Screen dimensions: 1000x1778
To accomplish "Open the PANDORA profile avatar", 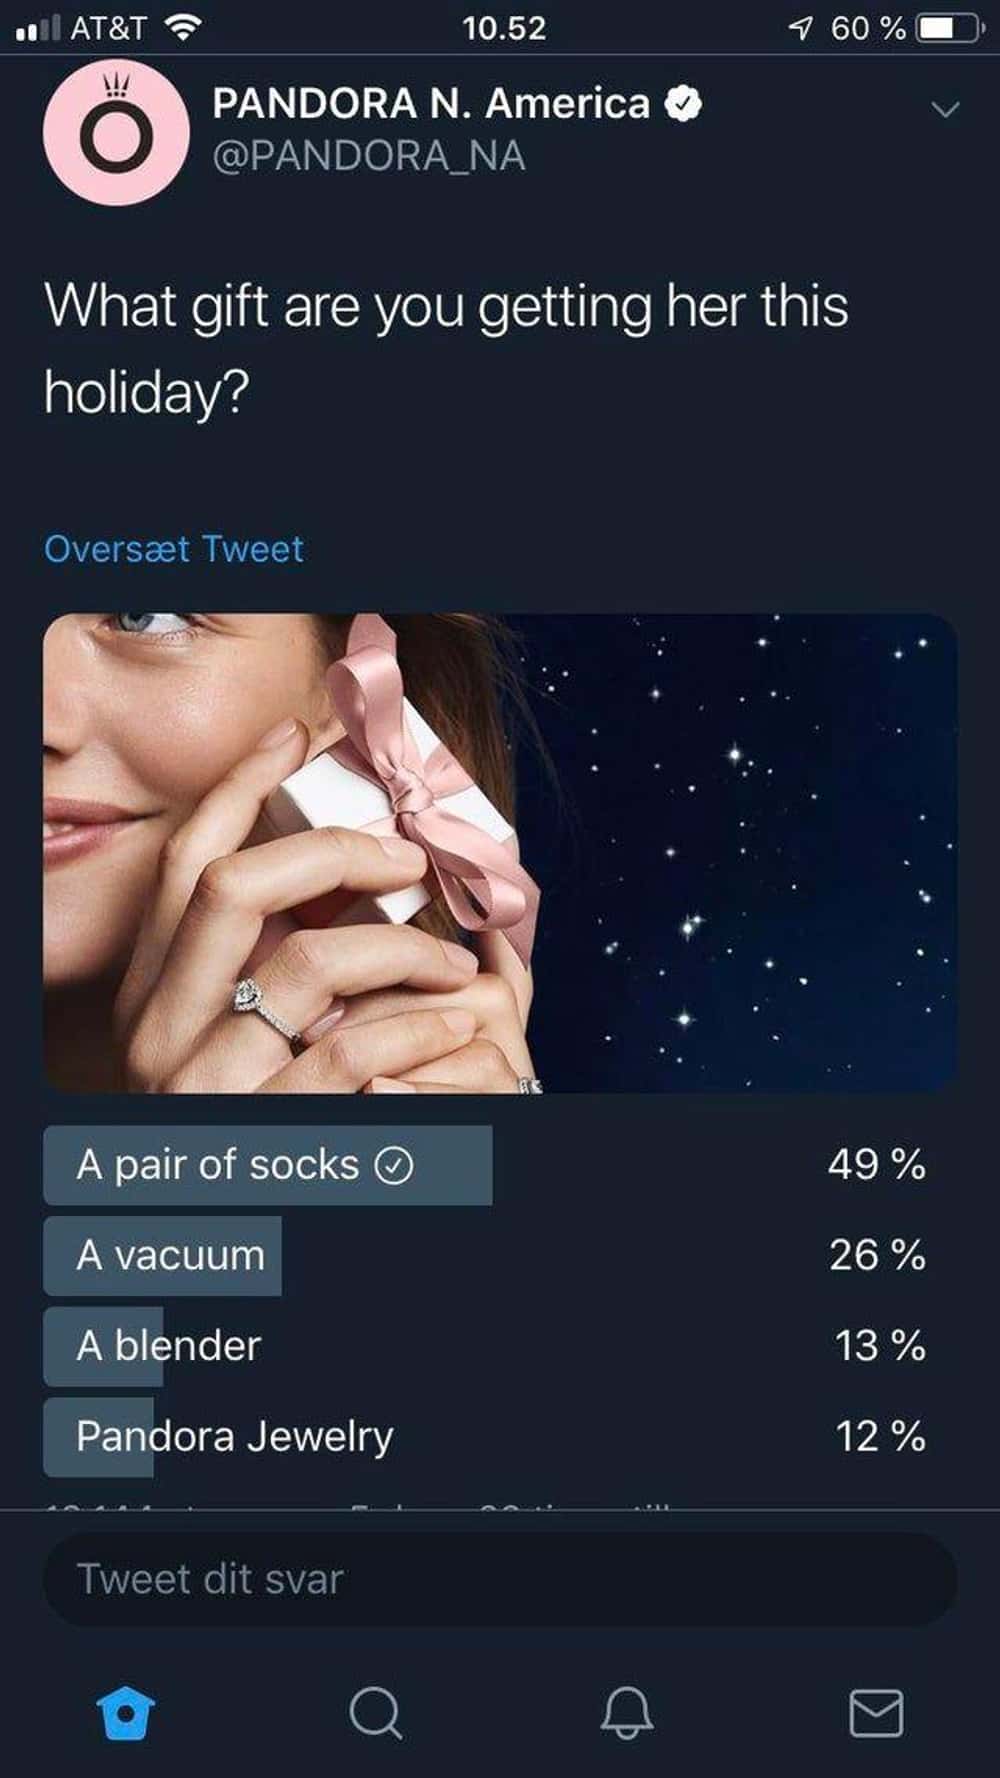I will [116, 132].
